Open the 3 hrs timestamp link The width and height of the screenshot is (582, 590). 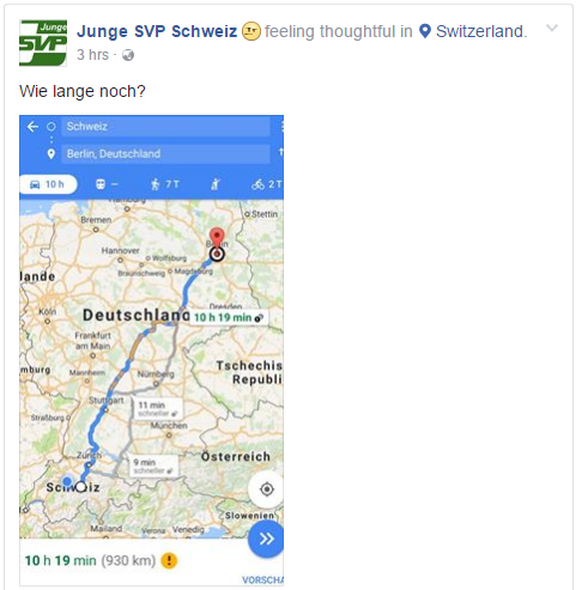point(93,55)
